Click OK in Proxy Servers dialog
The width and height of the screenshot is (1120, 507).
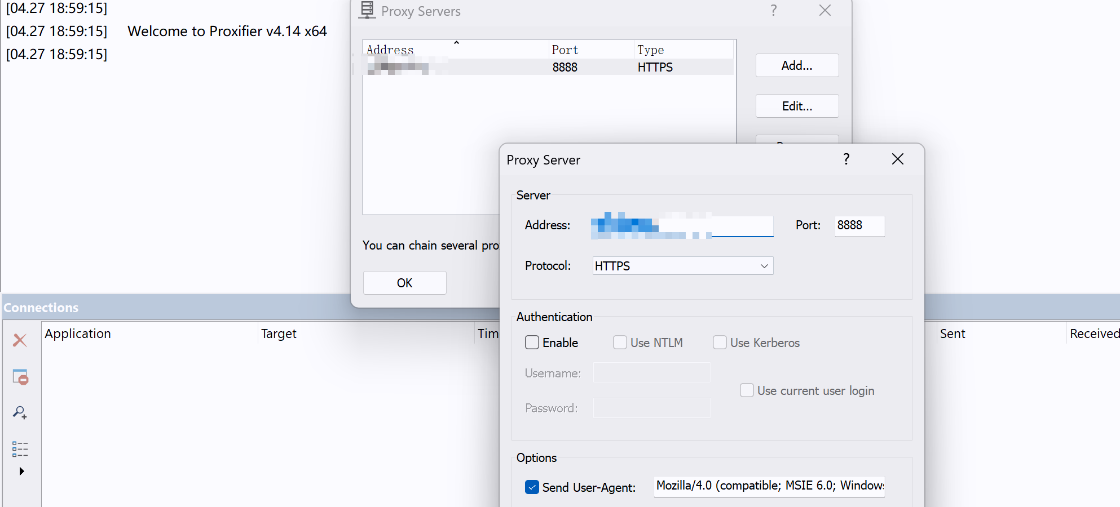click(404, 283)
